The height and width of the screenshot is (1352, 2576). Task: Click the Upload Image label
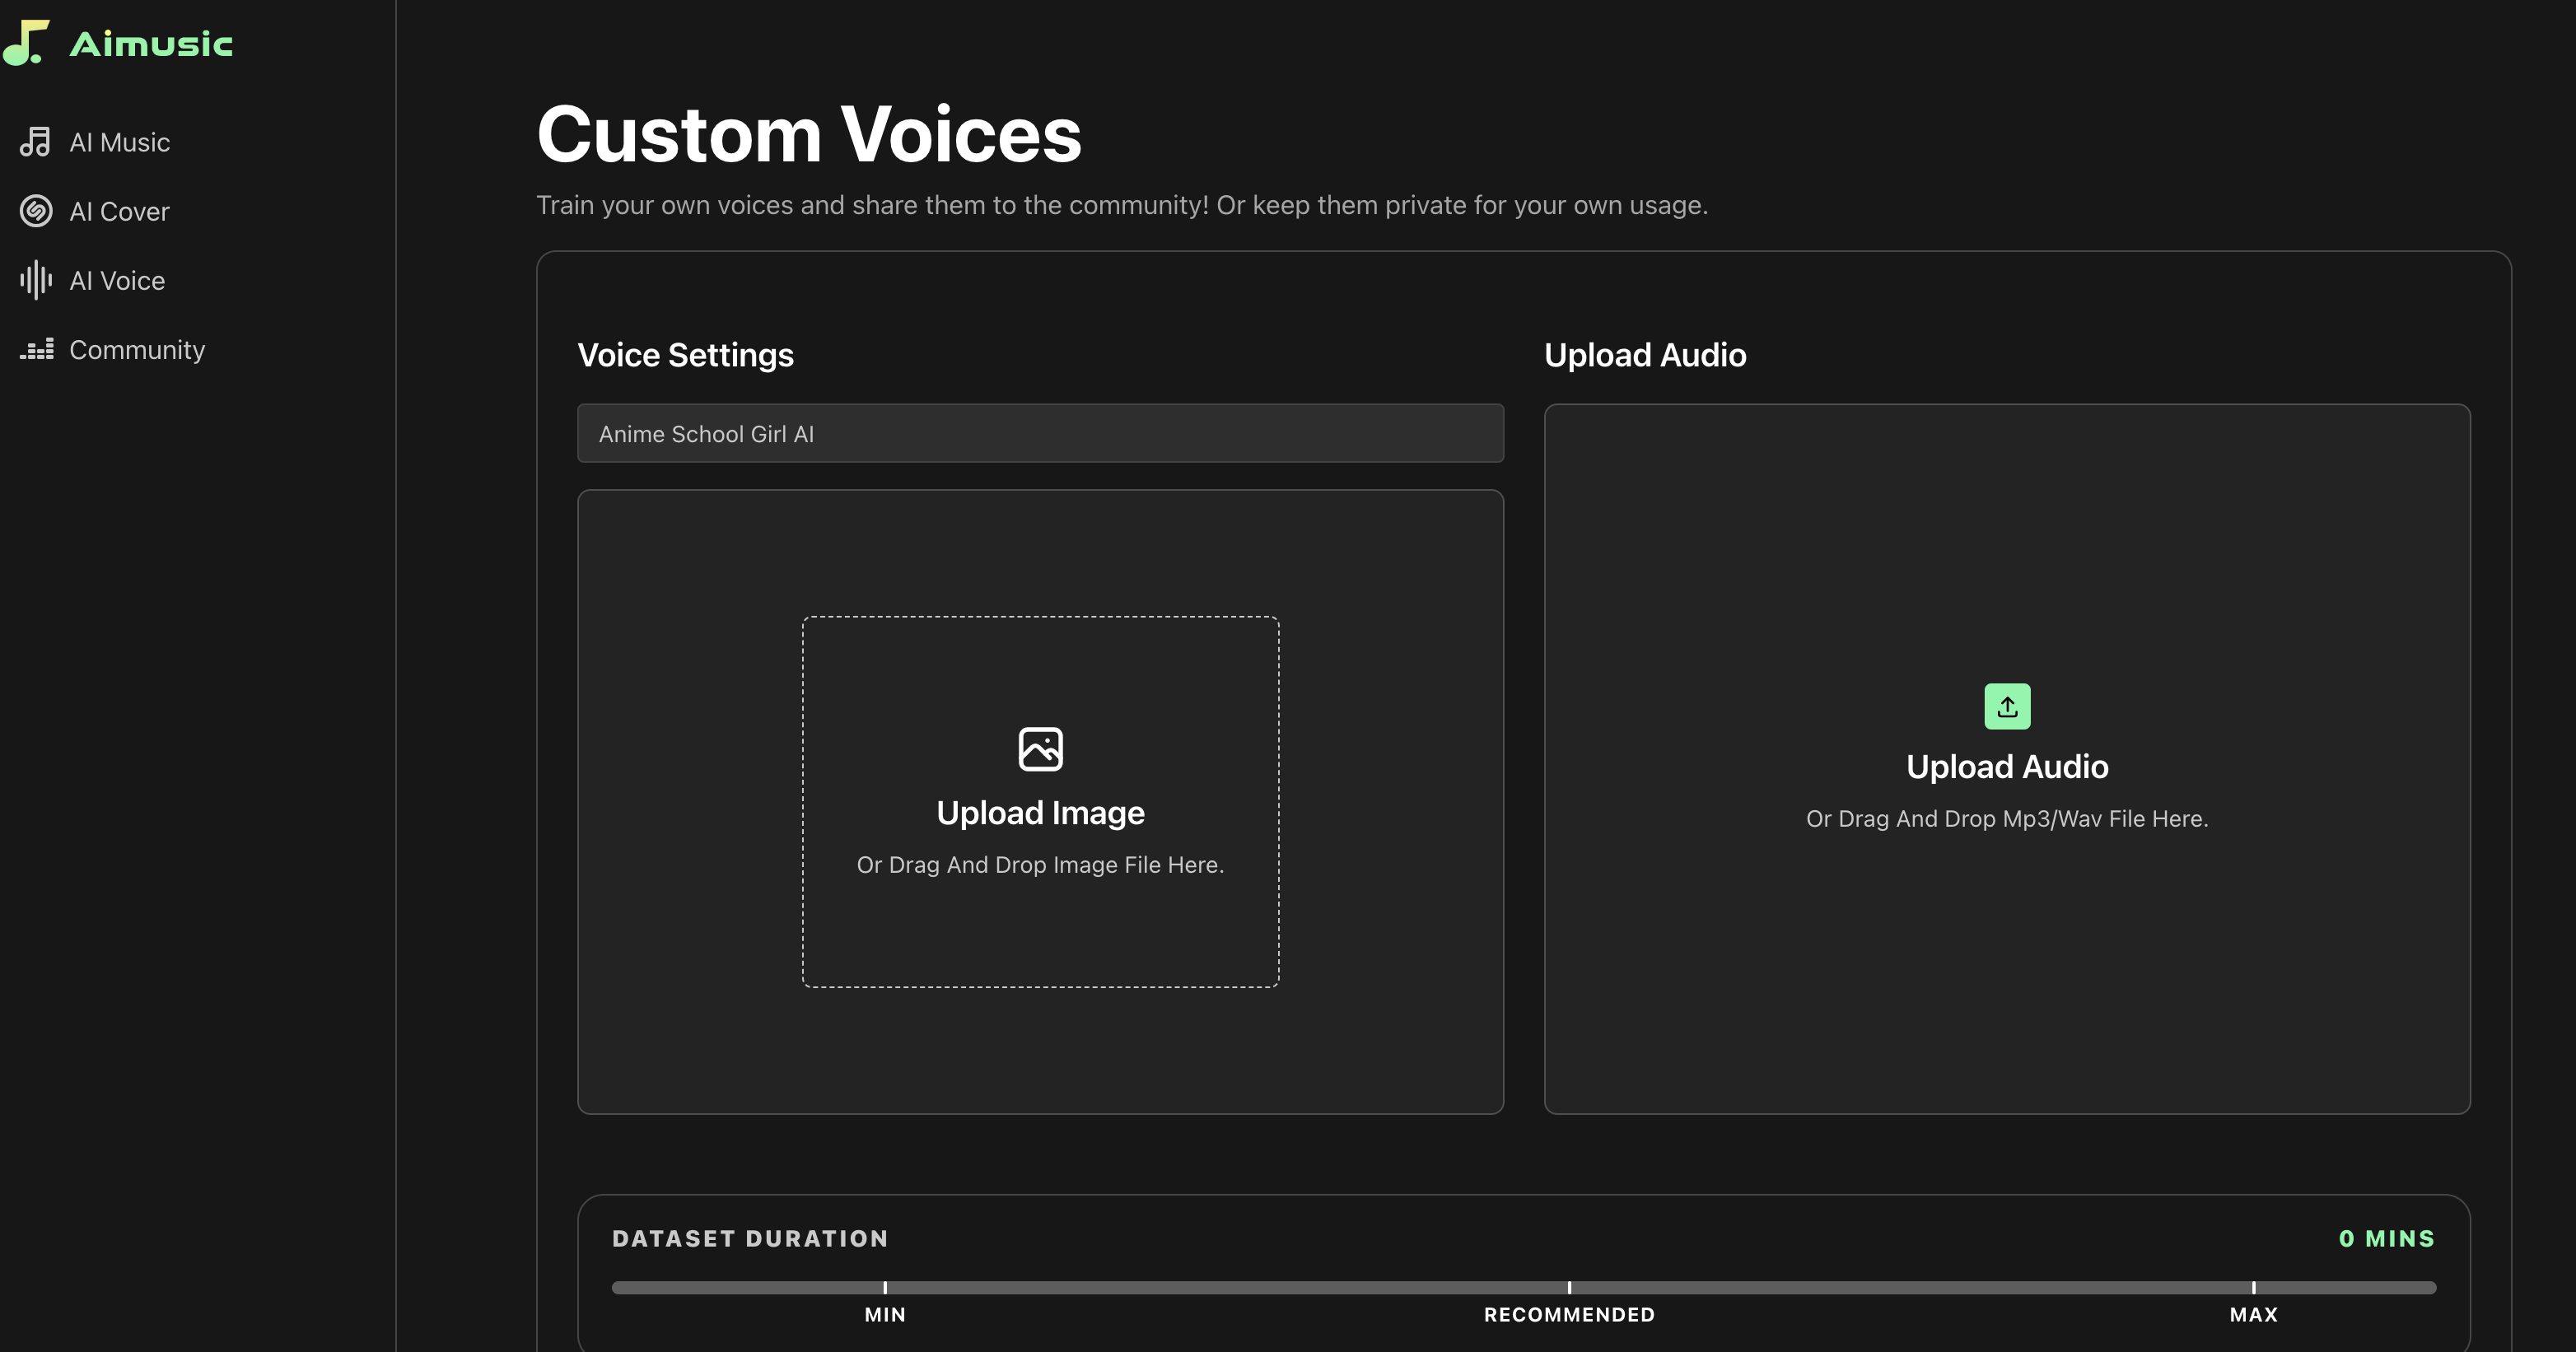point(1040,813)
